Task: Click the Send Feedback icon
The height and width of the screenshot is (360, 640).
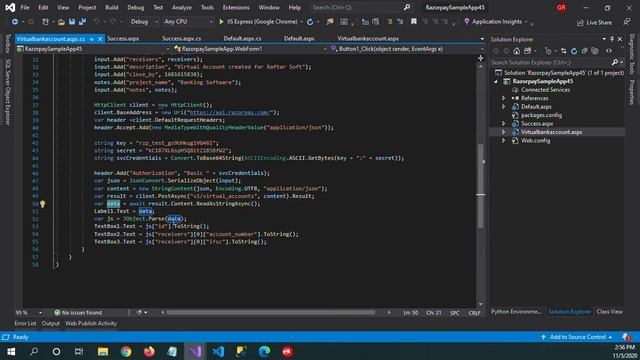Action: pos(627,22)
